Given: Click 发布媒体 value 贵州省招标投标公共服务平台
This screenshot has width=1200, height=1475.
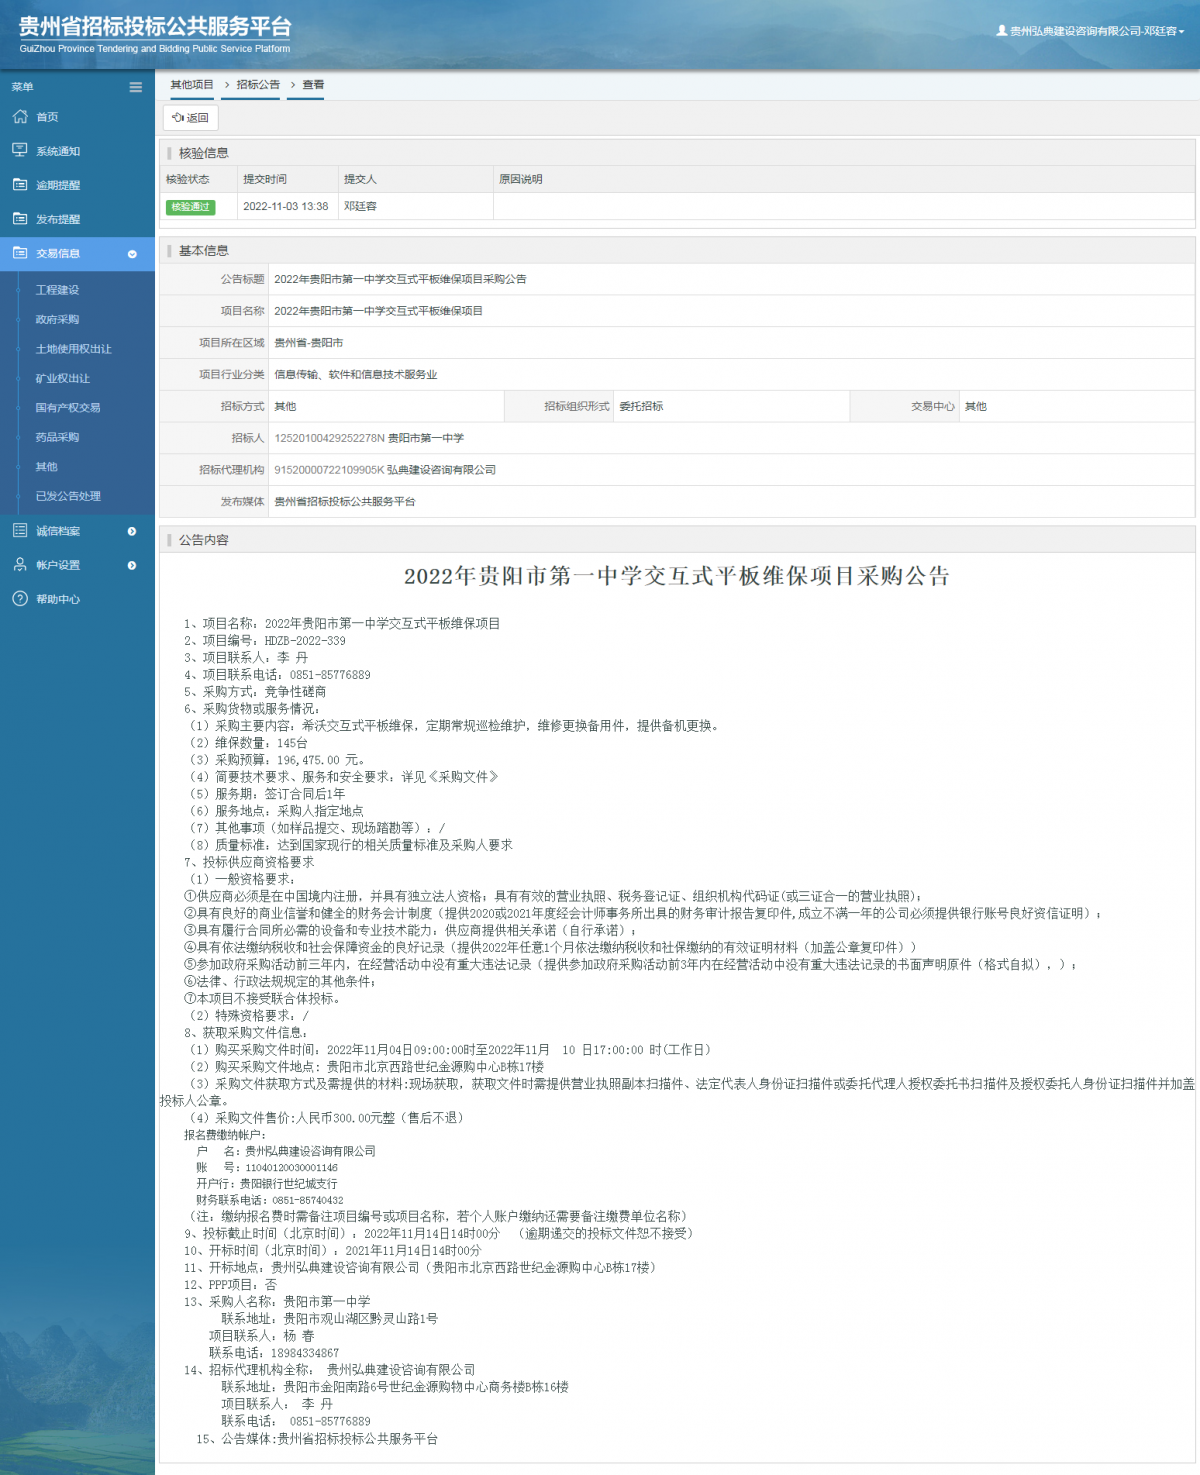Looking at the screenshot, I should pyautogui.click(x=345, y=502).
